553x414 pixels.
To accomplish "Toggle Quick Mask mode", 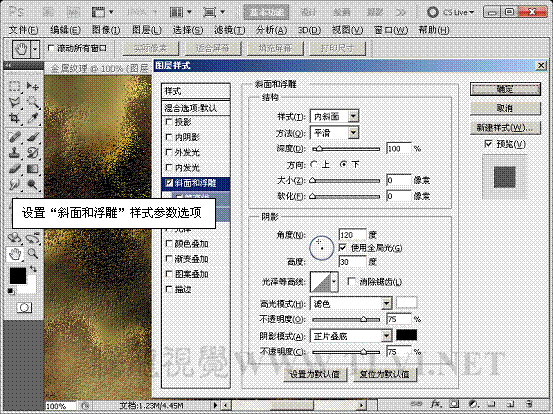I will tap(24, 308).
